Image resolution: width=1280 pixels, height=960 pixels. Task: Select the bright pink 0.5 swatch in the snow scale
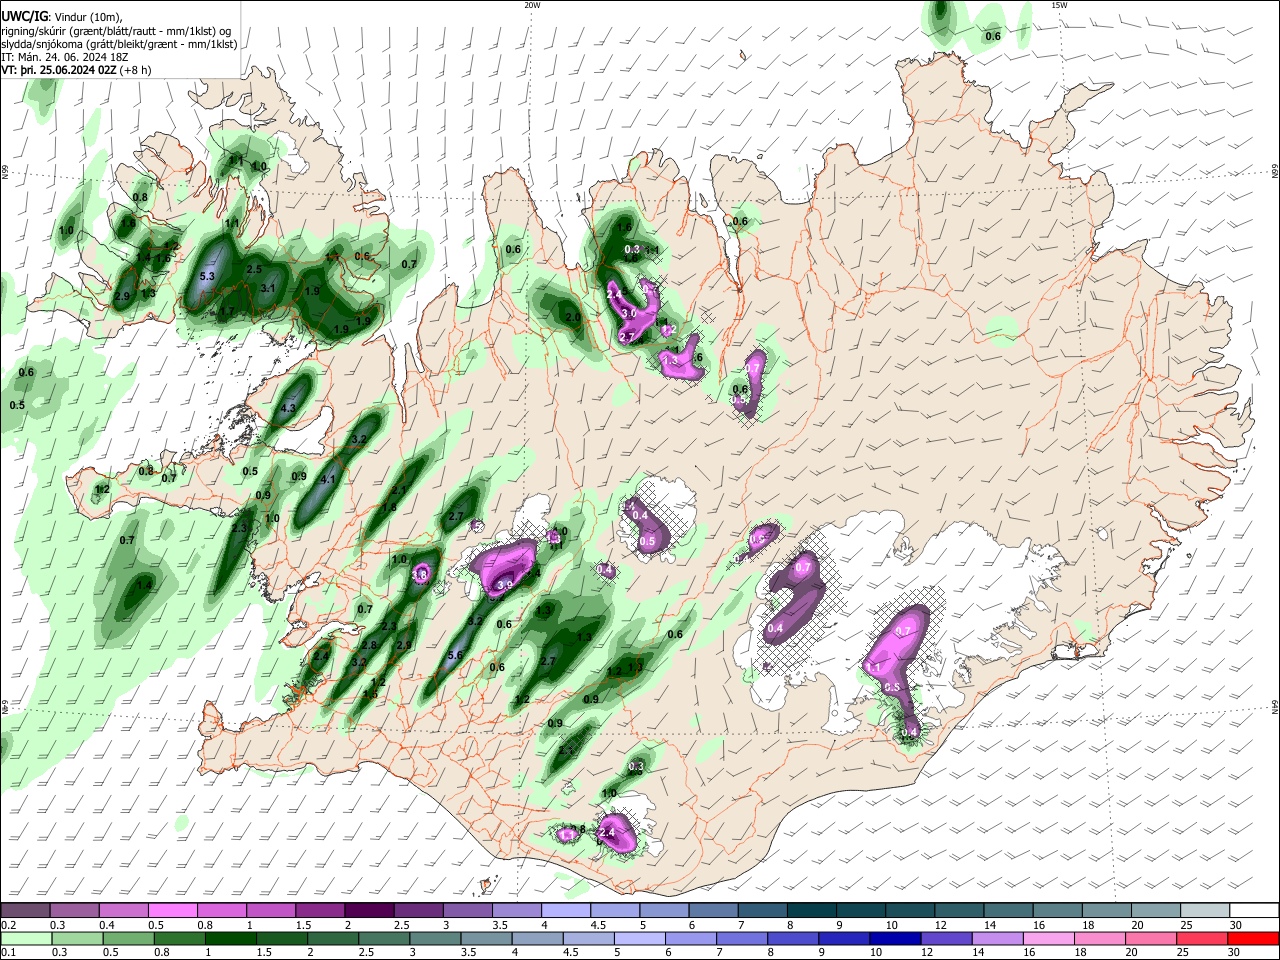[x=172, y=911]
